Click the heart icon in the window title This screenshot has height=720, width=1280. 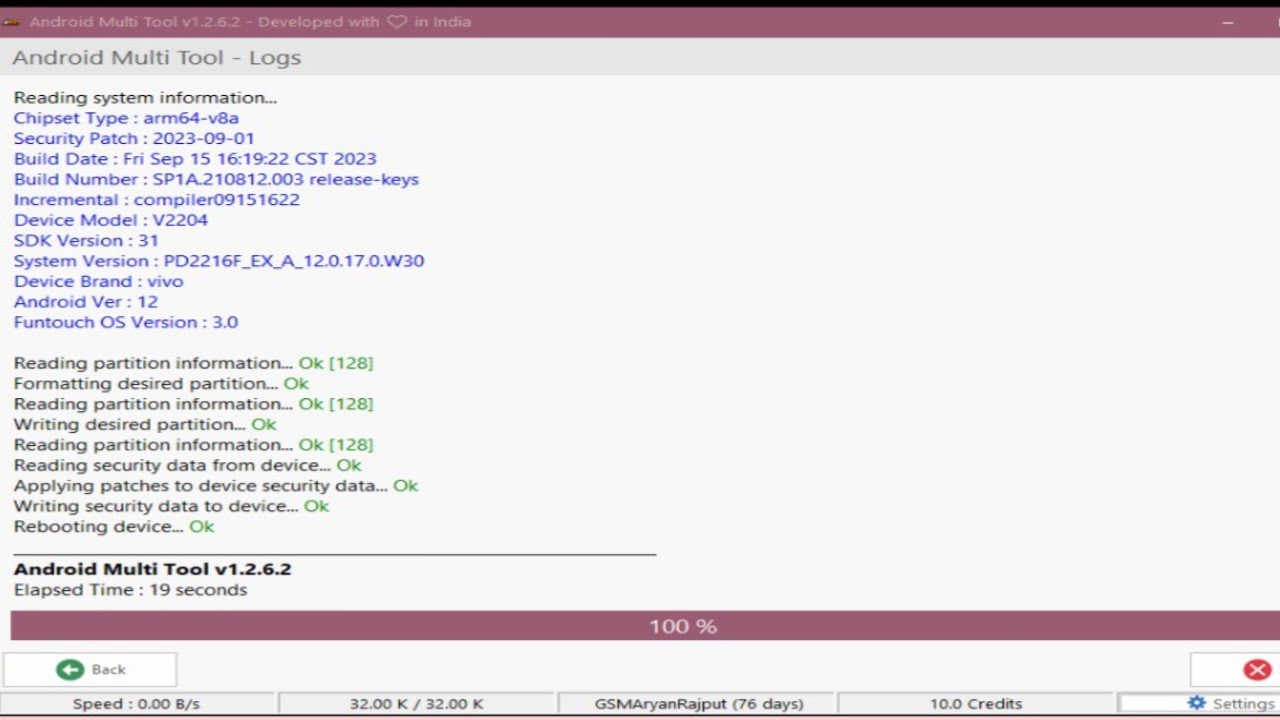tap(397, 22)
